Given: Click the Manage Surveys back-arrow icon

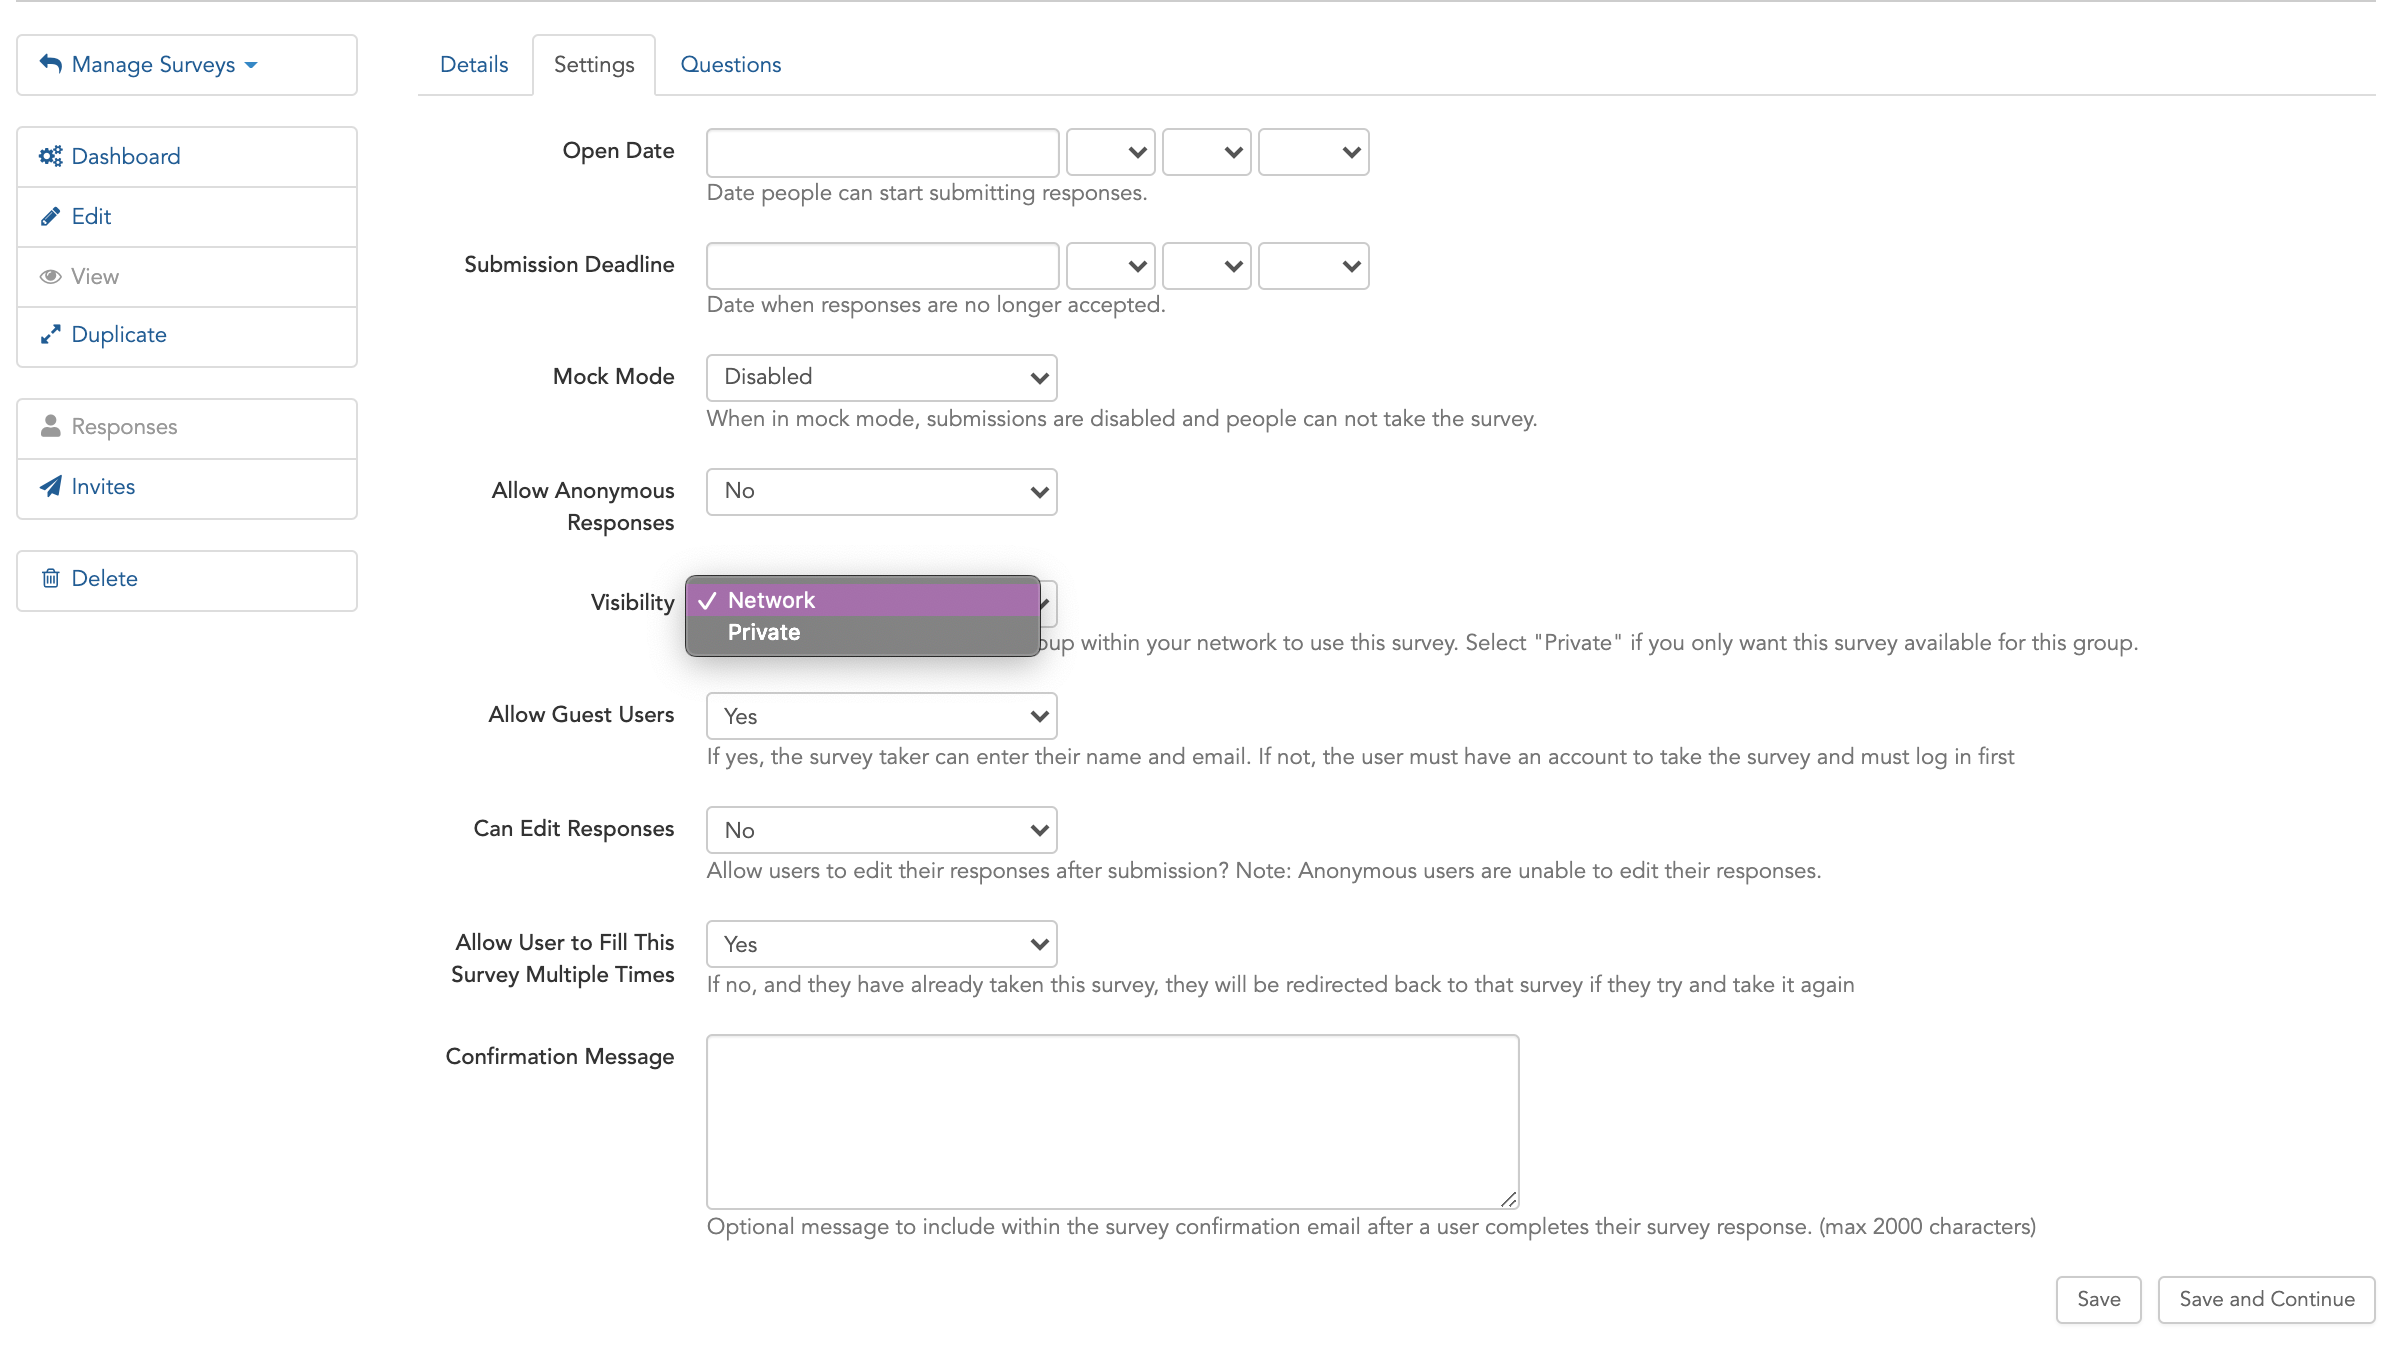Looking at the screenshot, I should pyautogui.click(x=51, y=64).
